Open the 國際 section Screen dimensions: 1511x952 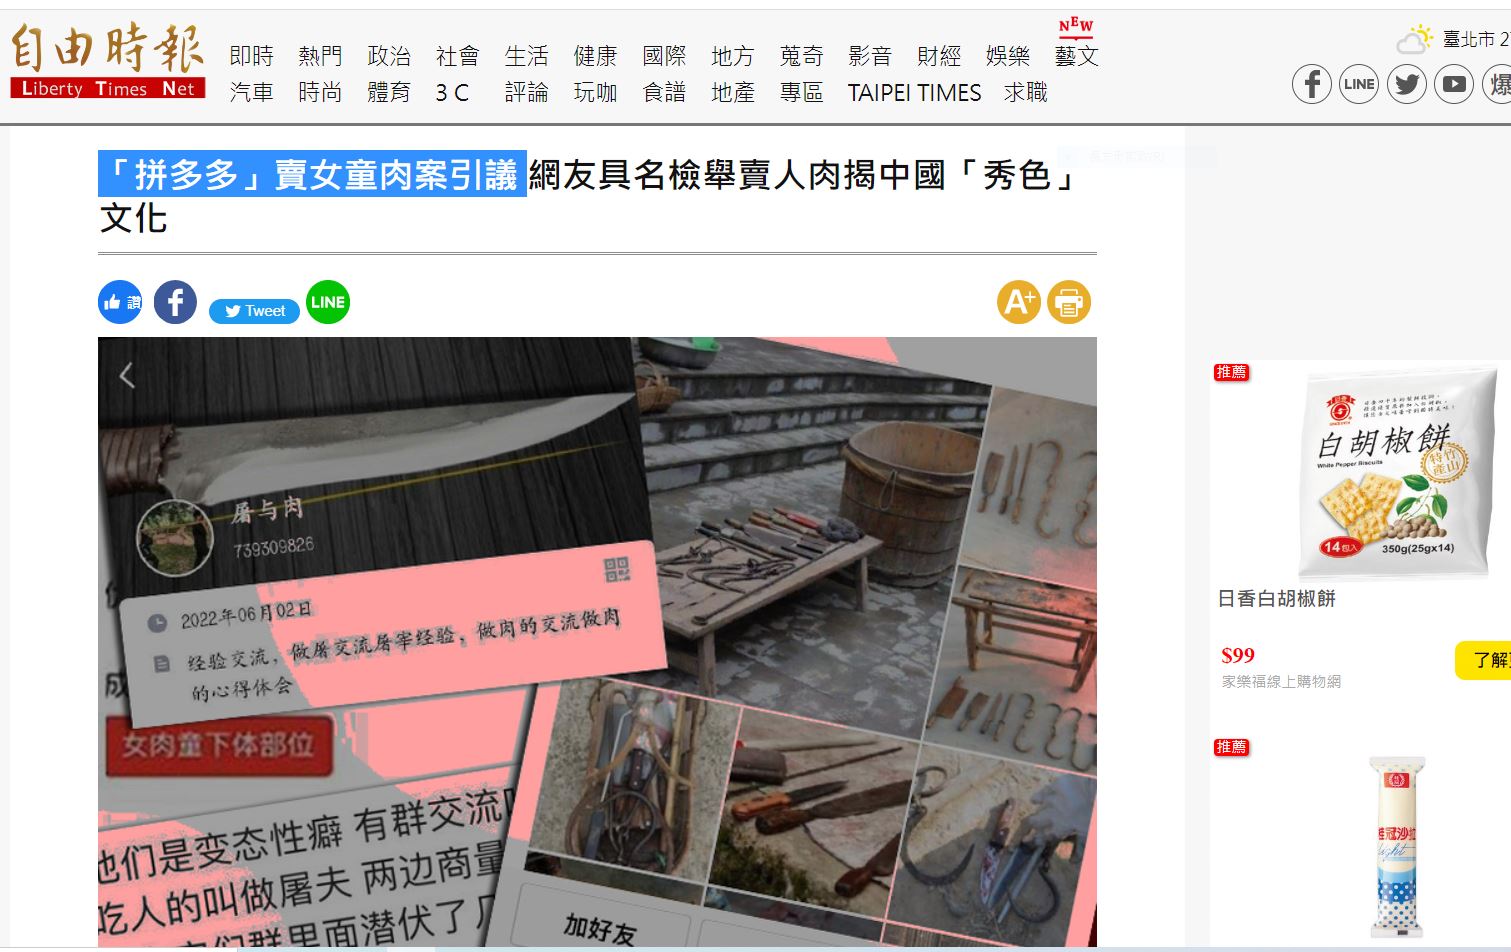point(664,56)
